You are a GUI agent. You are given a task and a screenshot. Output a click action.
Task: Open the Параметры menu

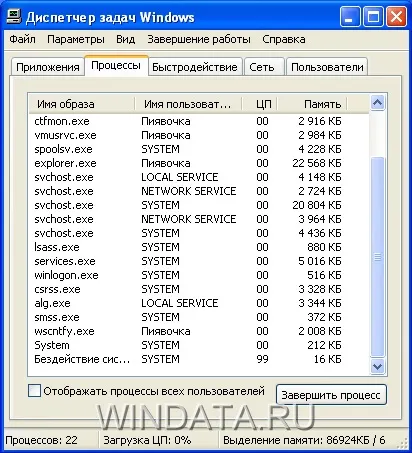pyautogui.click(x=76, y=39)
